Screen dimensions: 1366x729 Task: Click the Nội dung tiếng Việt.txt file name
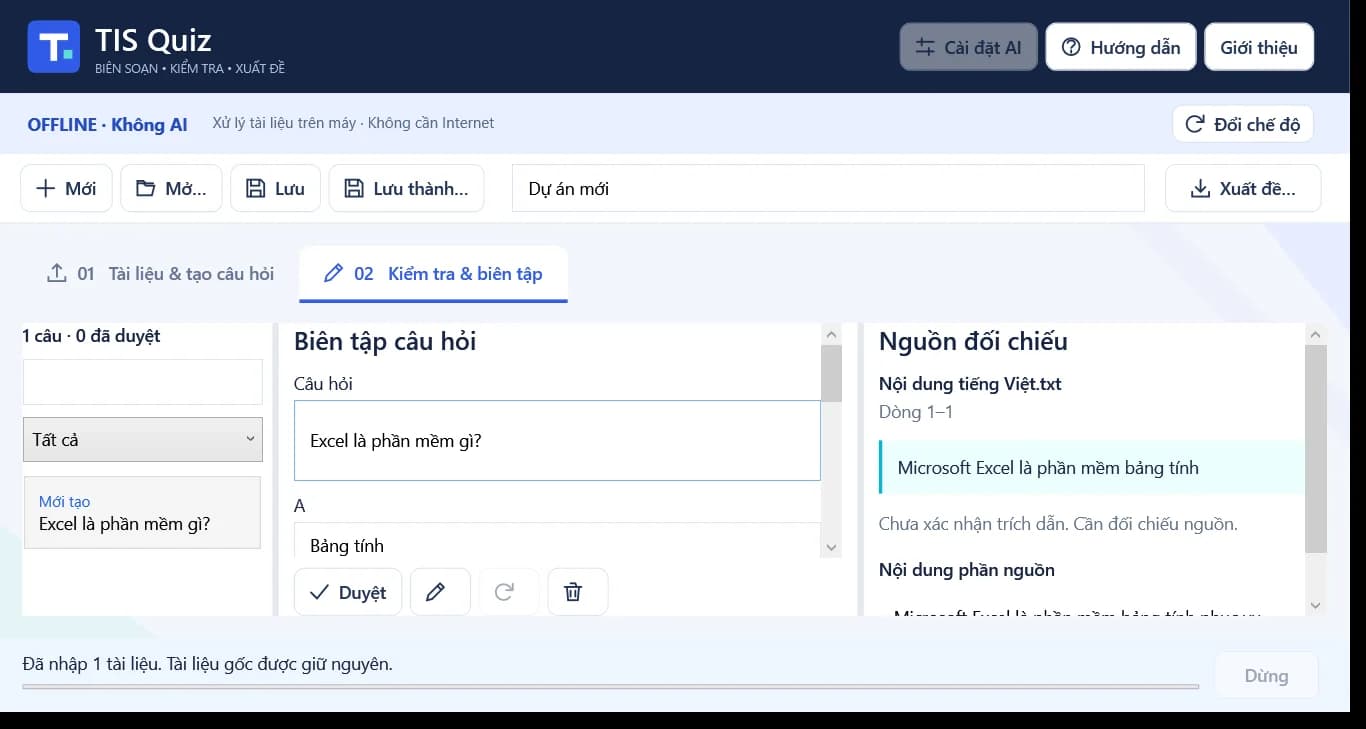[970, 383]
